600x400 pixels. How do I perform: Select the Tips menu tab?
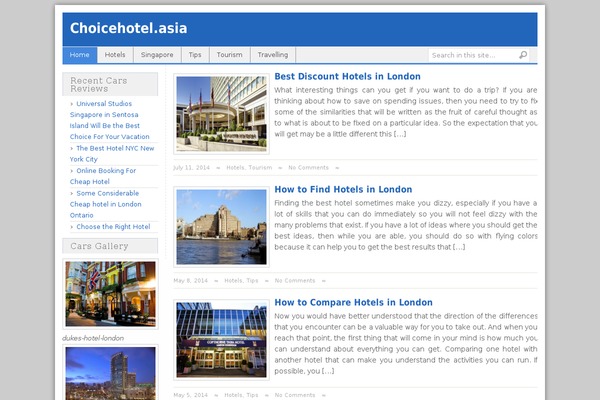[195, 55]
